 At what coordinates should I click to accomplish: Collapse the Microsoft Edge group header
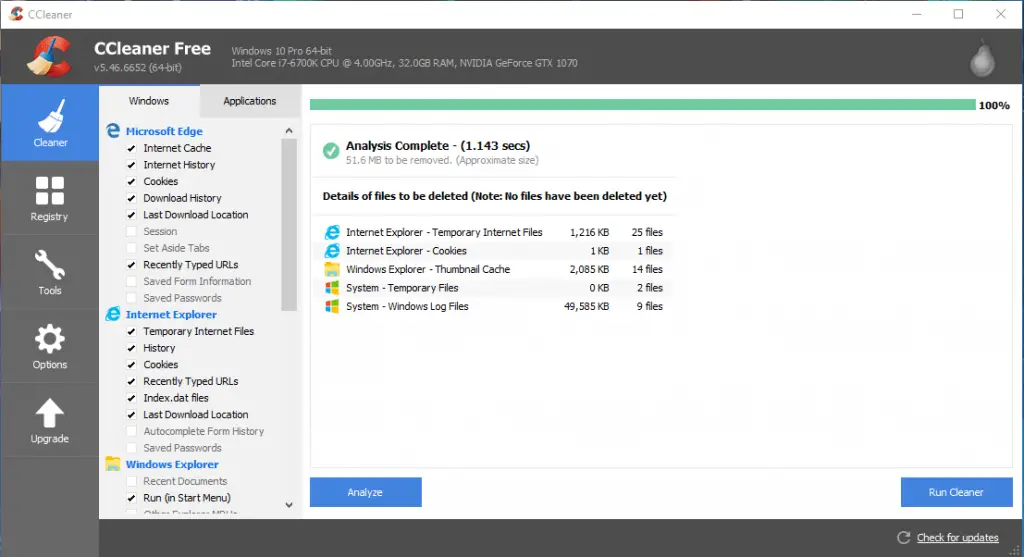pos(164,131)
